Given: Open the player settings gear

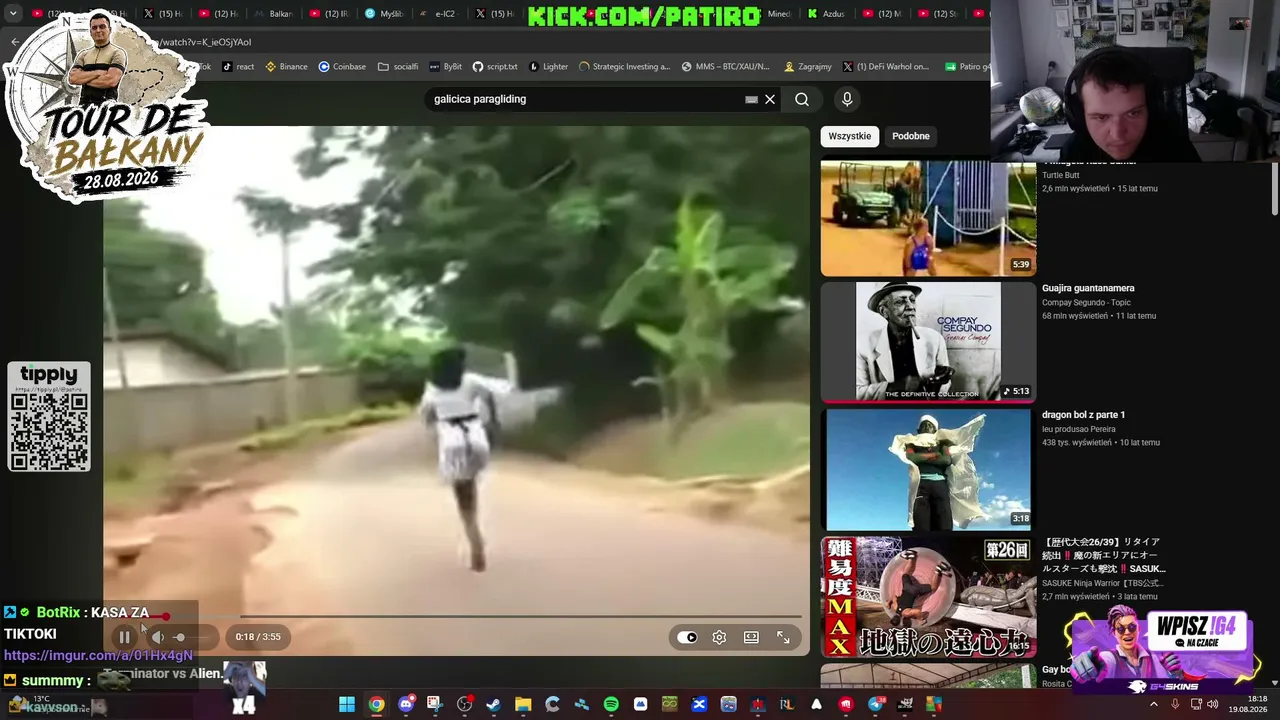Looking at the screenshot, I should pos(719,637).
